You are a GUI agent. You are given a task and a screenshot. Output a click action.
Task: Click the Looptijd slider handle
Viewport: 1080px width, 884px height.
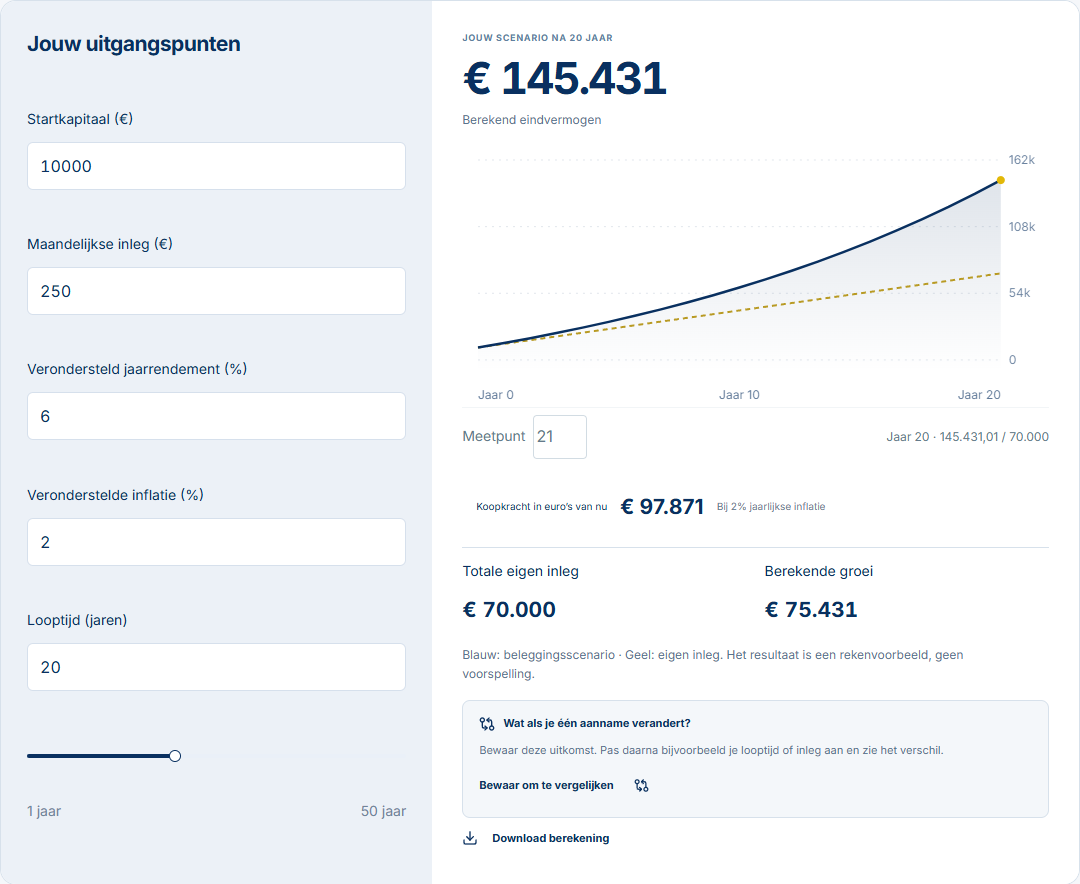click(x=175, y=756)
